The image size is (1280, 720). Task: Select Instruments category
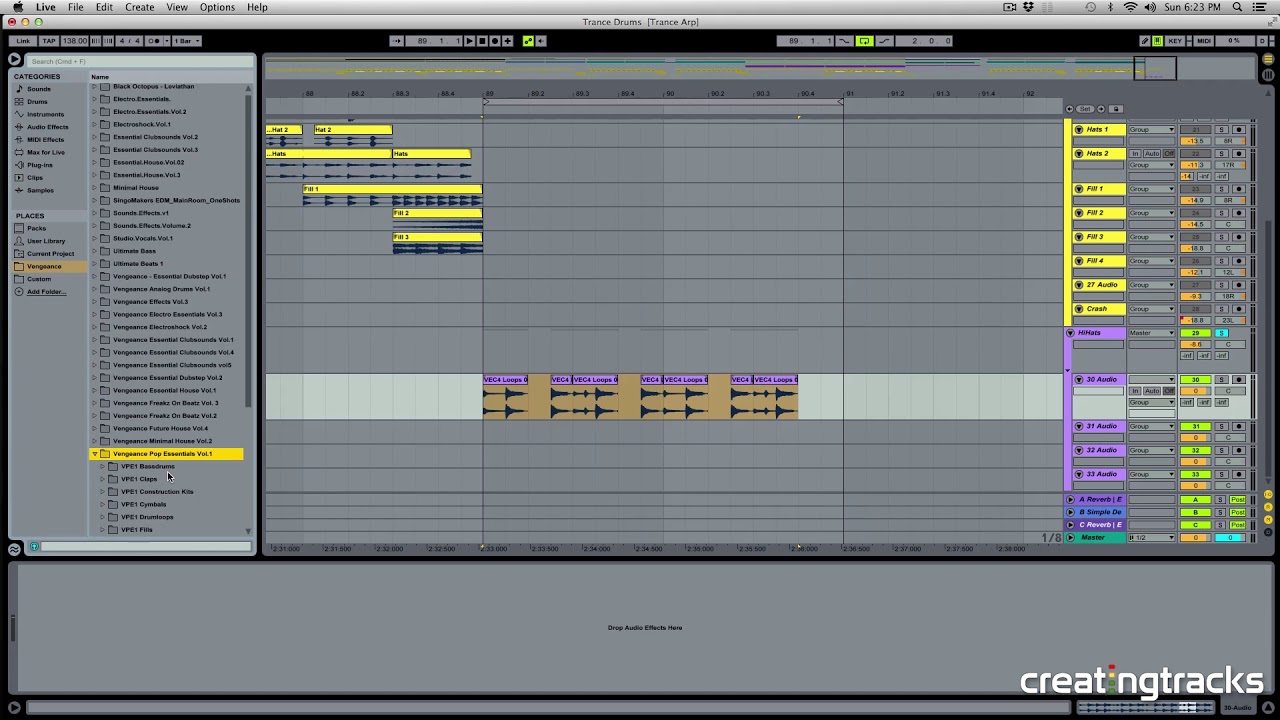(45, 114)
